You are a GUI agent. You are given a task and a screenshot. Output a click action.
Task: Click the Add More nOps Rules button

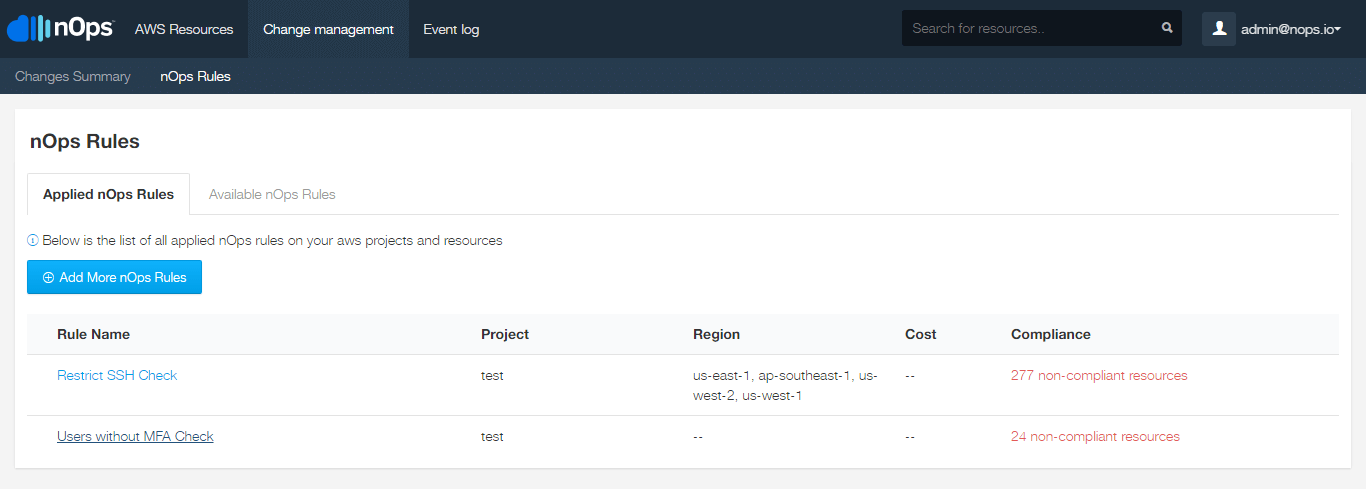[x=114, y=277]
